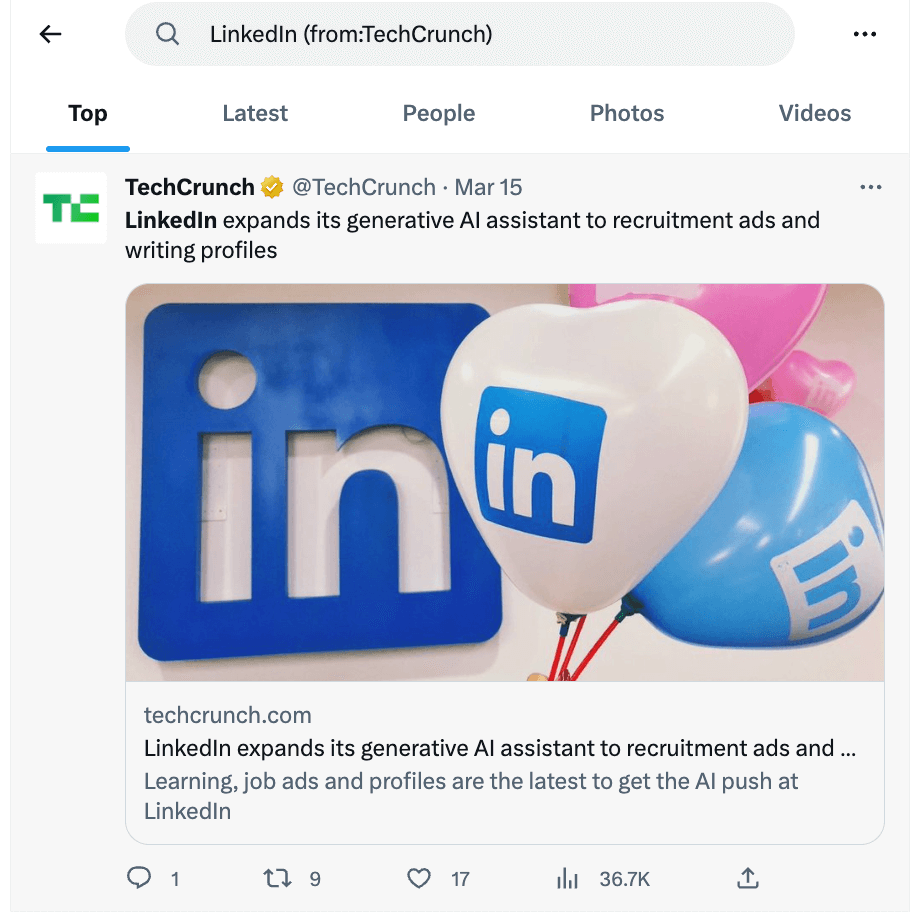Reply to TechCrunch's LinkedIn tweet
Image resolution: width=914 pixels, height=912 pixels.
pyautogui.click(x=139, y=877)
